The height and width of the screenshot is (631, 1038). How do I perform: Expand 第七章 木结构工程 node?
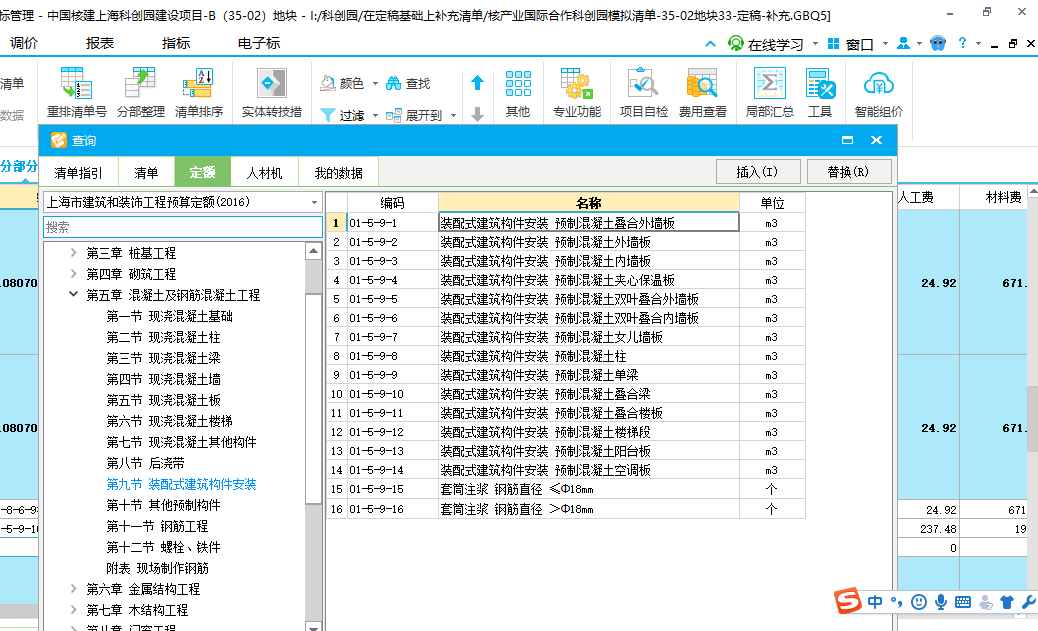pos(73,610)
